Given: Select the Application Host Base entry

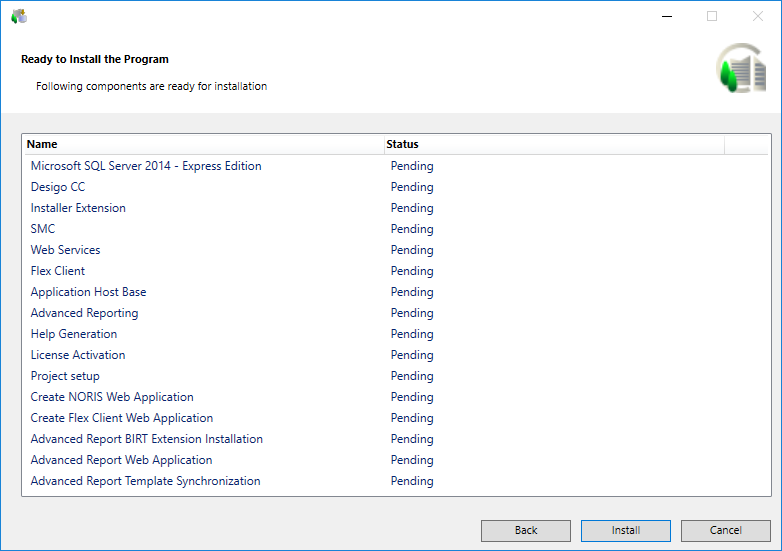Looking at the screenshot, I should click(x=88, y=292).
